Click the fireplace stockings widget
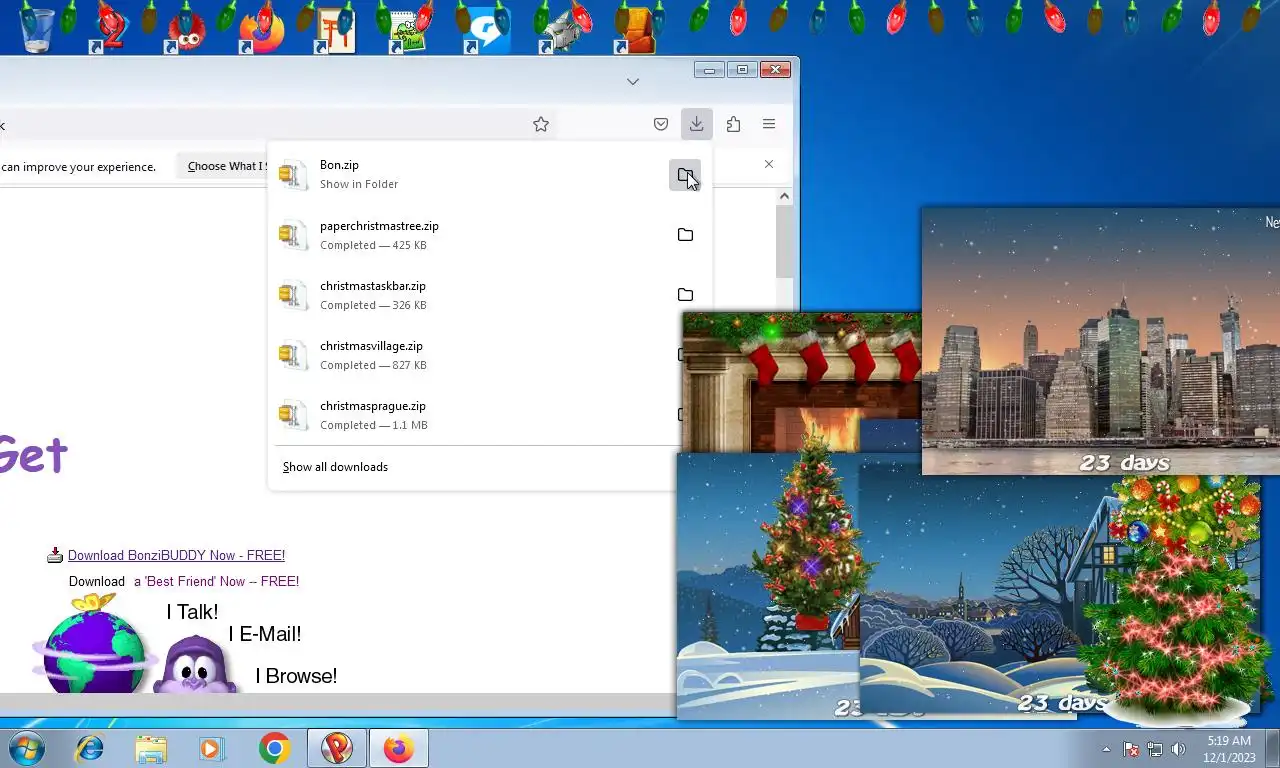The image size is (1280, 768). (x=802, y=382)
